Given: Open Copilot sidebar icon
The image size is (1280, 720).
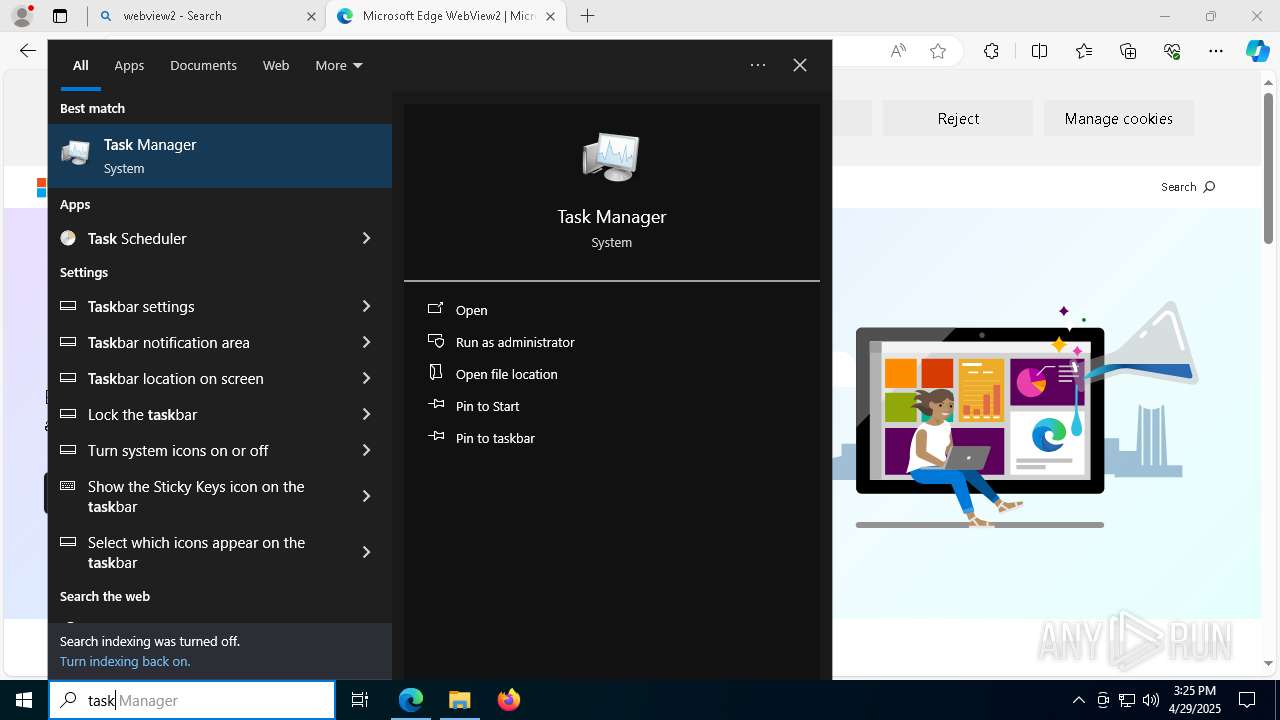Looking at the screenshot, I should click(x=1257, y=51).
